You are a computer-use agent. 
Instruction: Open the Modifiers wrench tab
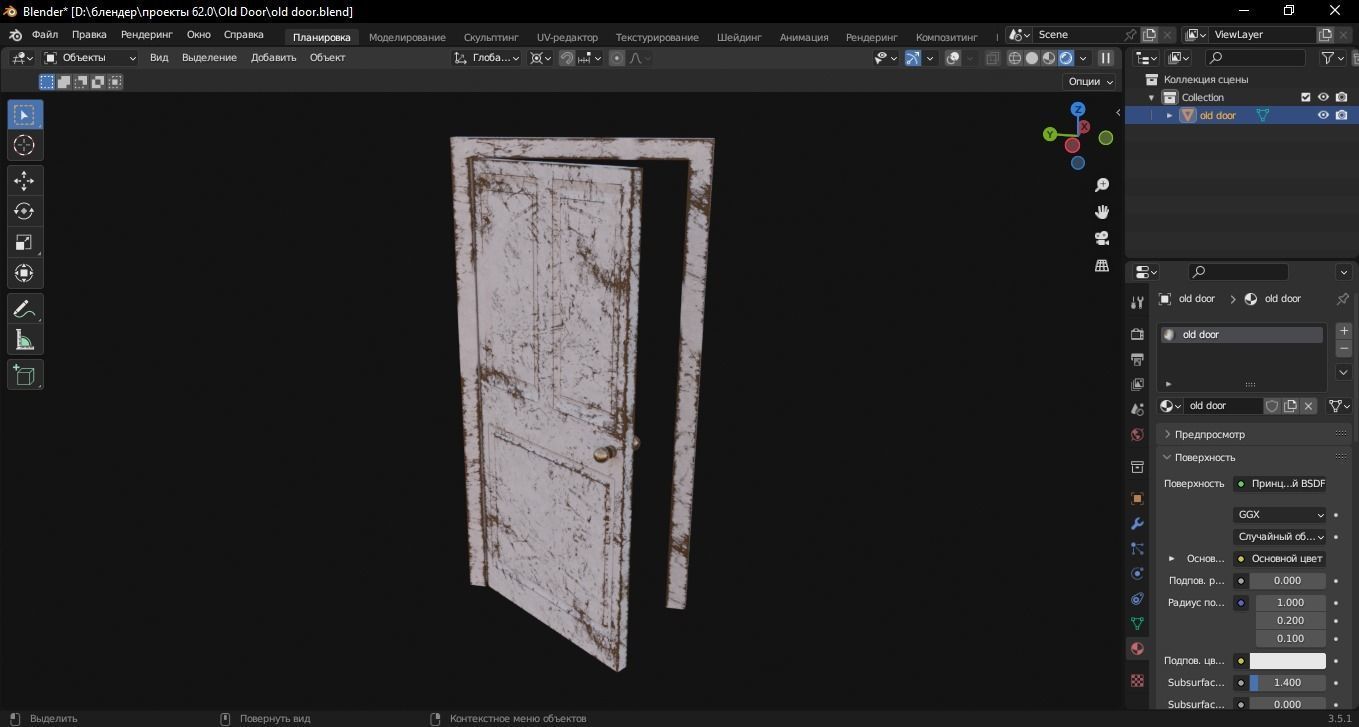click(1137, 523)
